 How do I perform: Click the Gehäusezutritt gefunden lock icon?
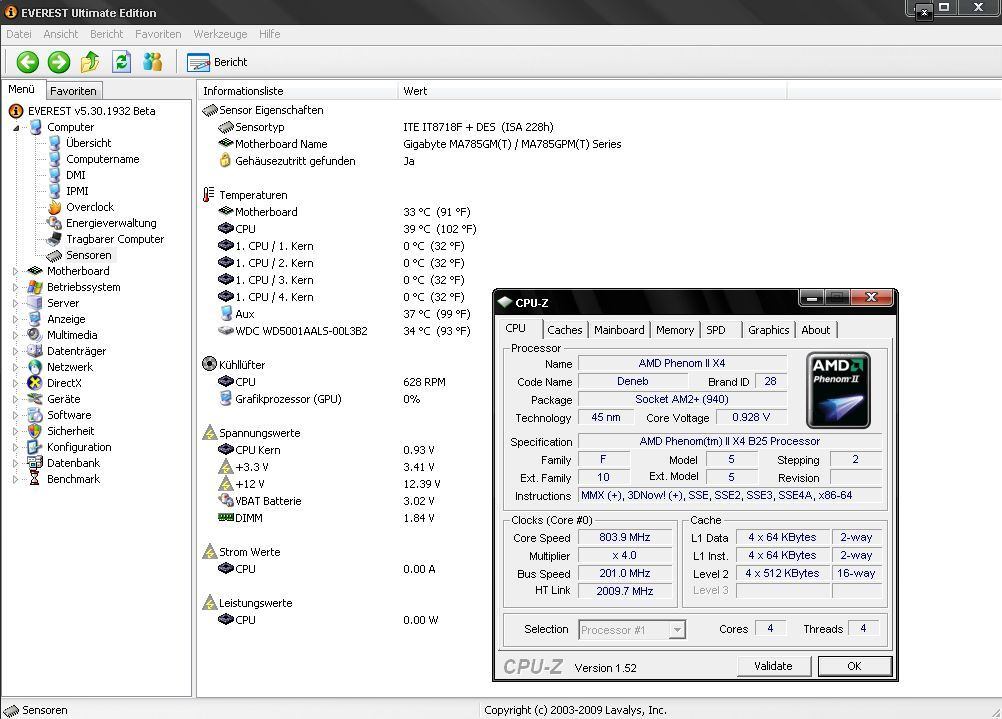(225, 160)
